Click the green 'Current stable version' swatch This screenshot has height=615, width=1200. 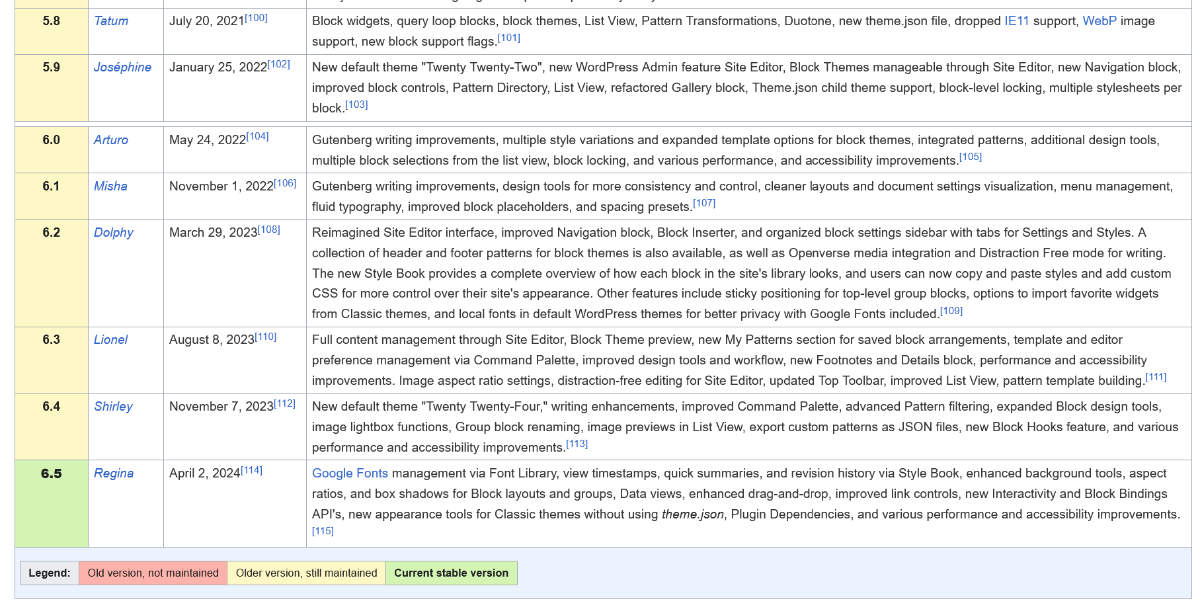click(x=451, y=573)
